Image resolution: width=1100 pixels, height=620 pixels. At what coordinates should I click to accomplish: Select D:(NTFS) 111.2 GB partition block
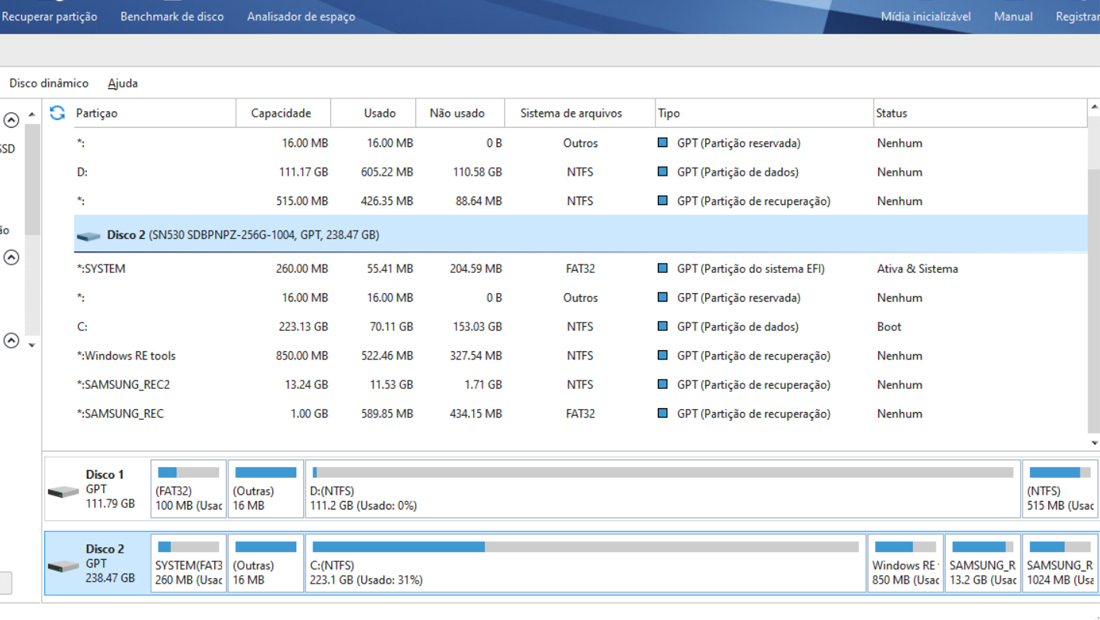662,489
